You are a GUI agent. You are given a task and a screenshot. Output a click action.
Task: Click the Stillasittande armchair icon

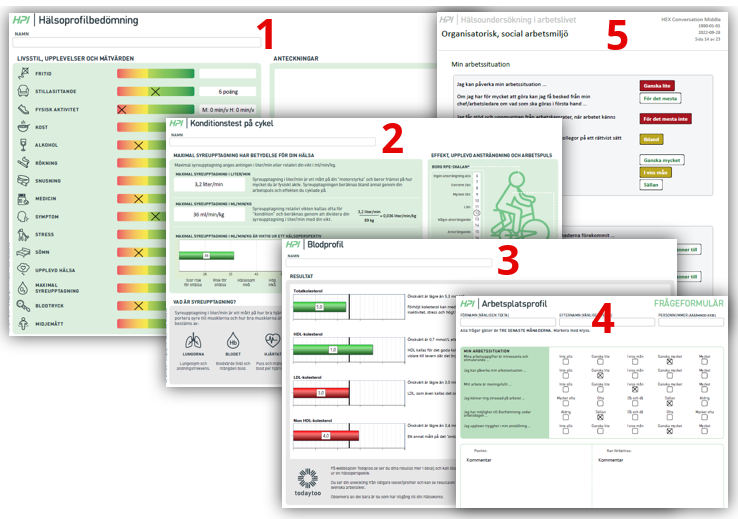coord(24,91)
